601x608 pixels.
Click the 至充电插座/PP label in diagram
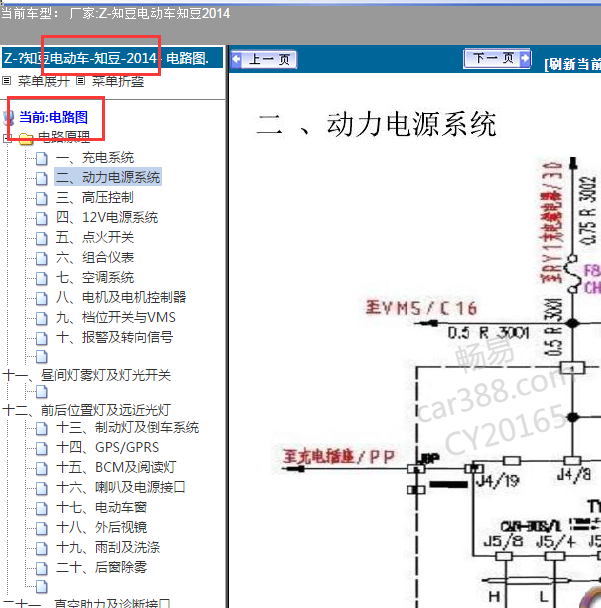(339, 457)
